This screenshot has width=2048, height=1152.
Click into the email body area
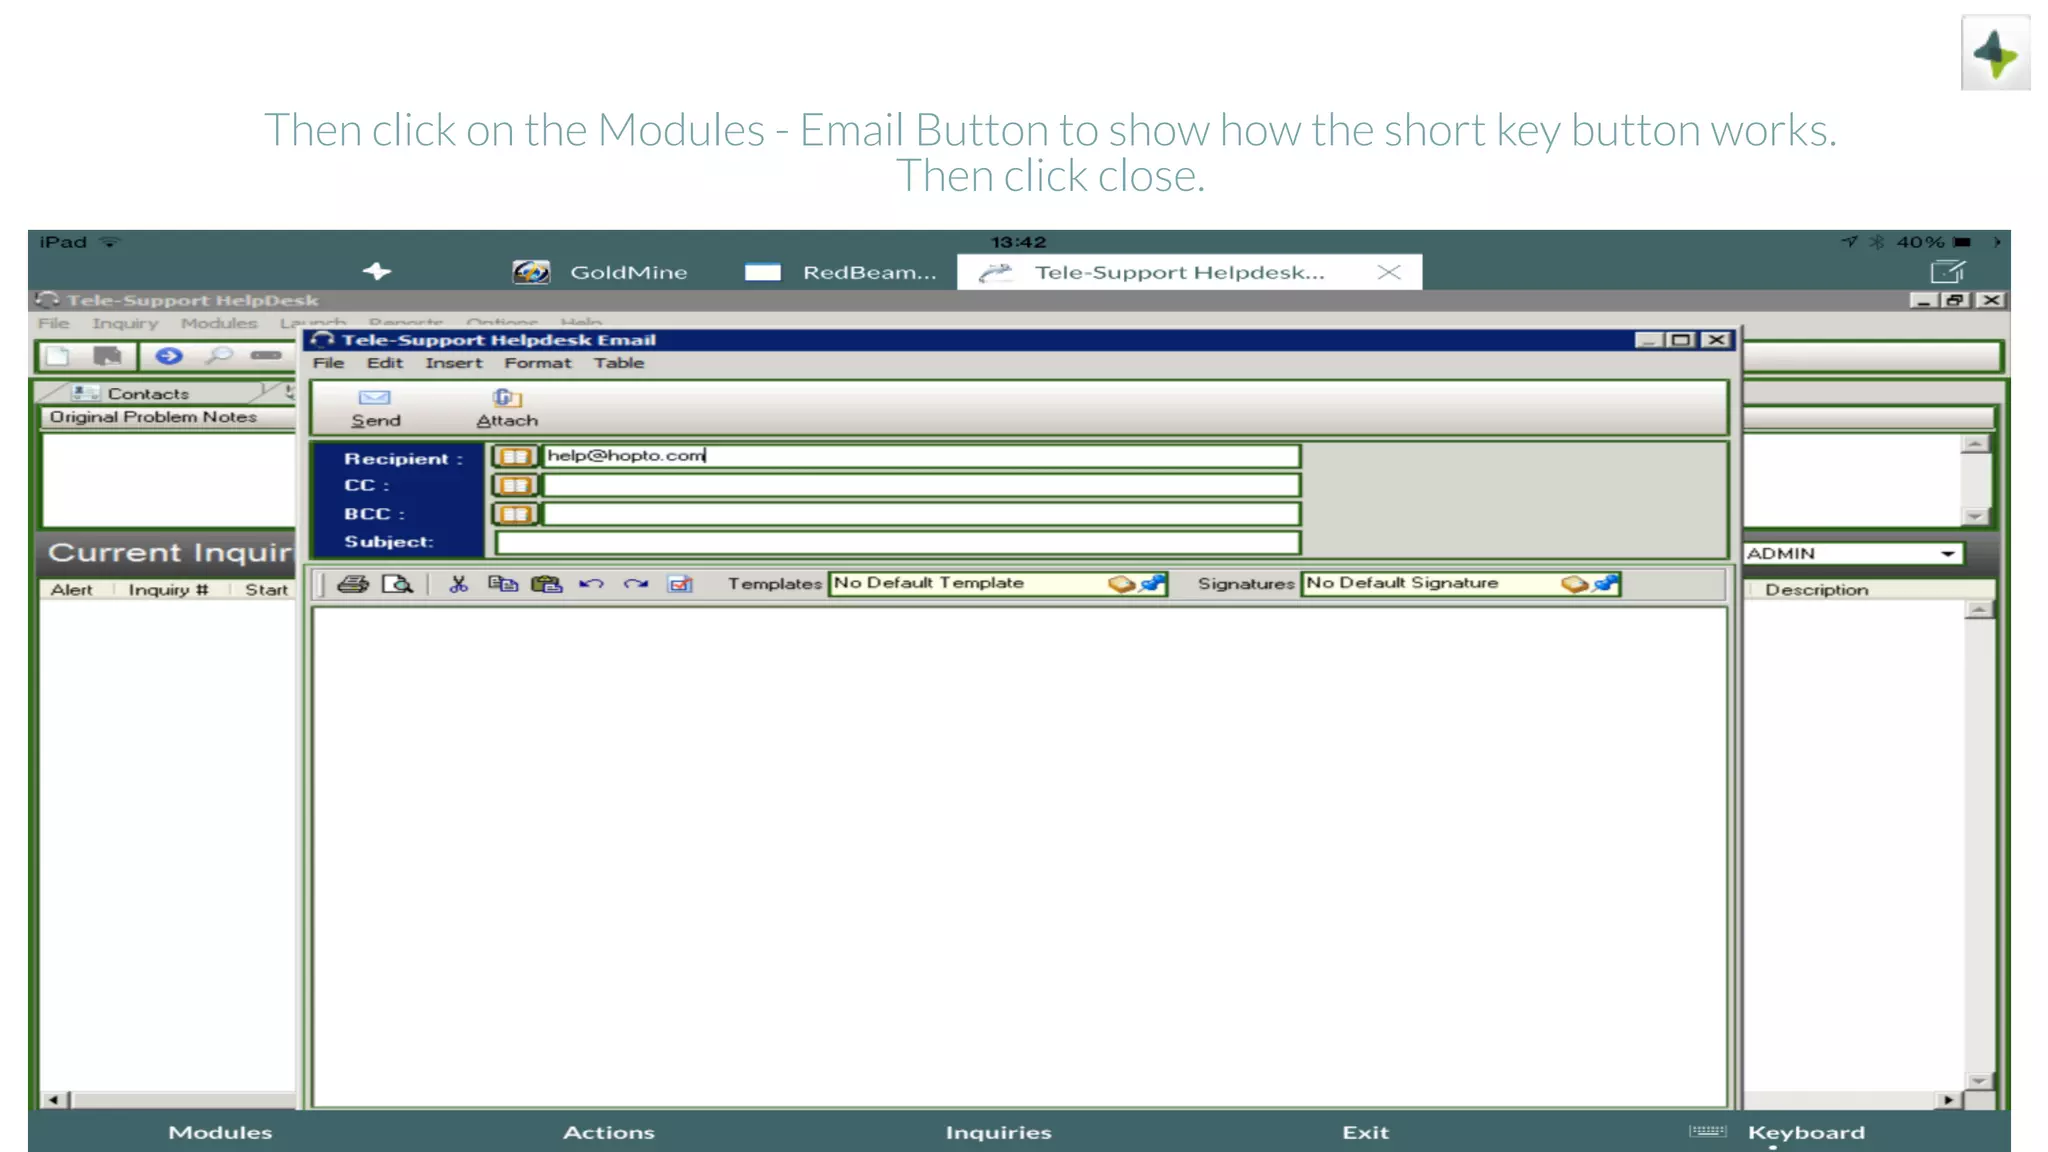point(1019,856)
